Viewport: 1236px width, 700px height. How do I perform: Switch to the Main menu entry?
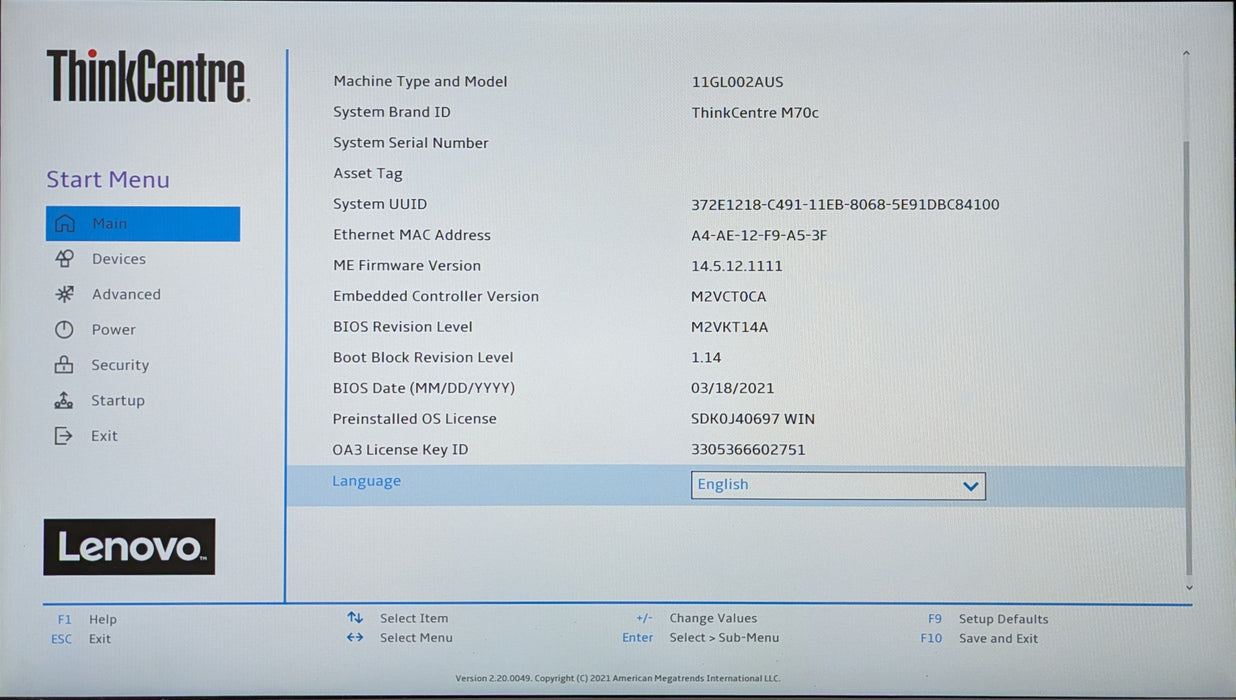click(x=143, y=224)
